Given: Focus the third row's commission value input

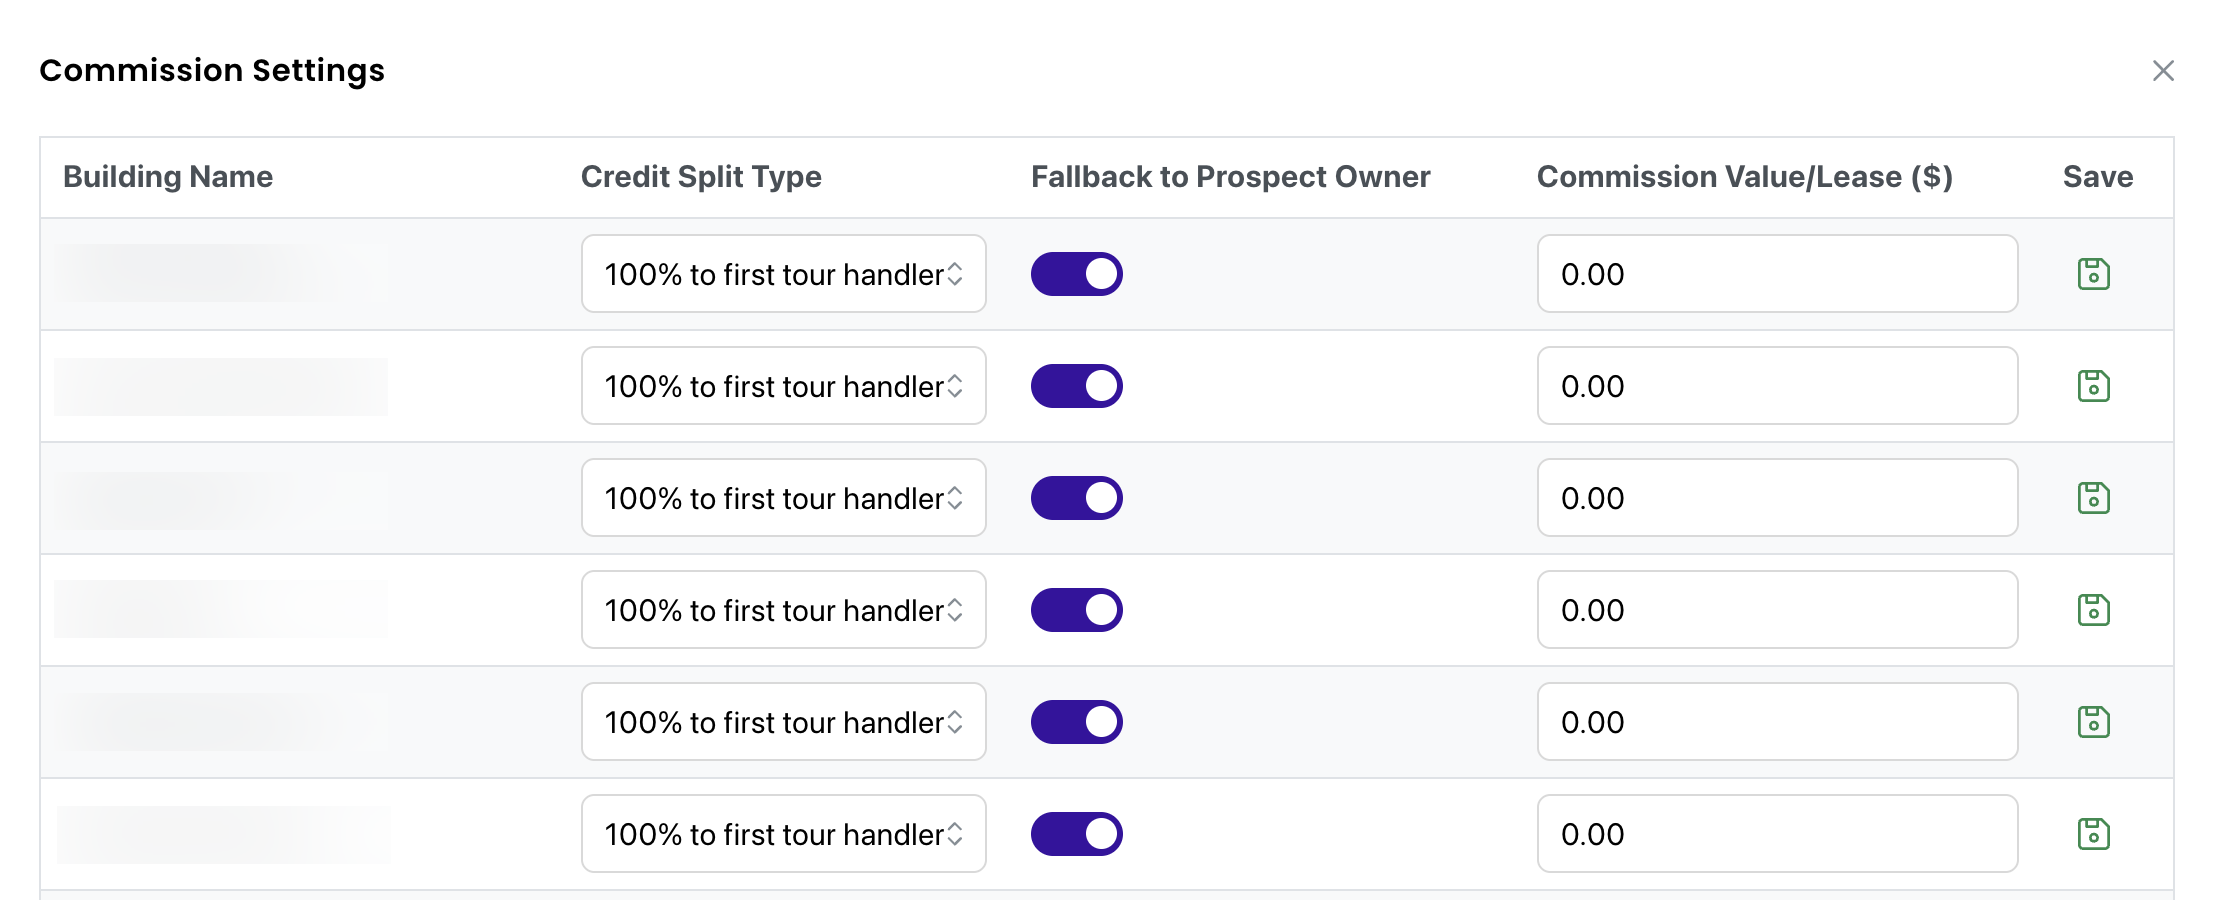Looking at the screenshot, I should pos(1777,498).
